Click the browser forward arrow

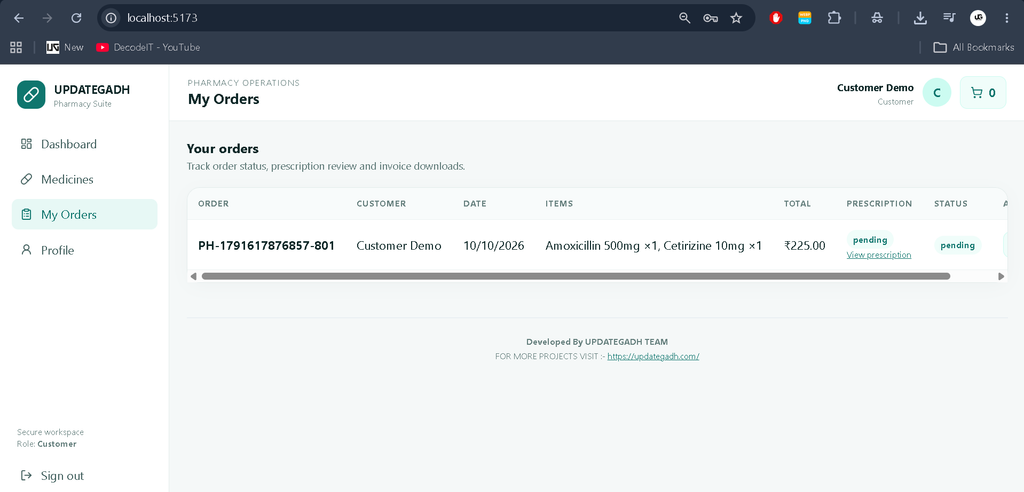point(47,18)
